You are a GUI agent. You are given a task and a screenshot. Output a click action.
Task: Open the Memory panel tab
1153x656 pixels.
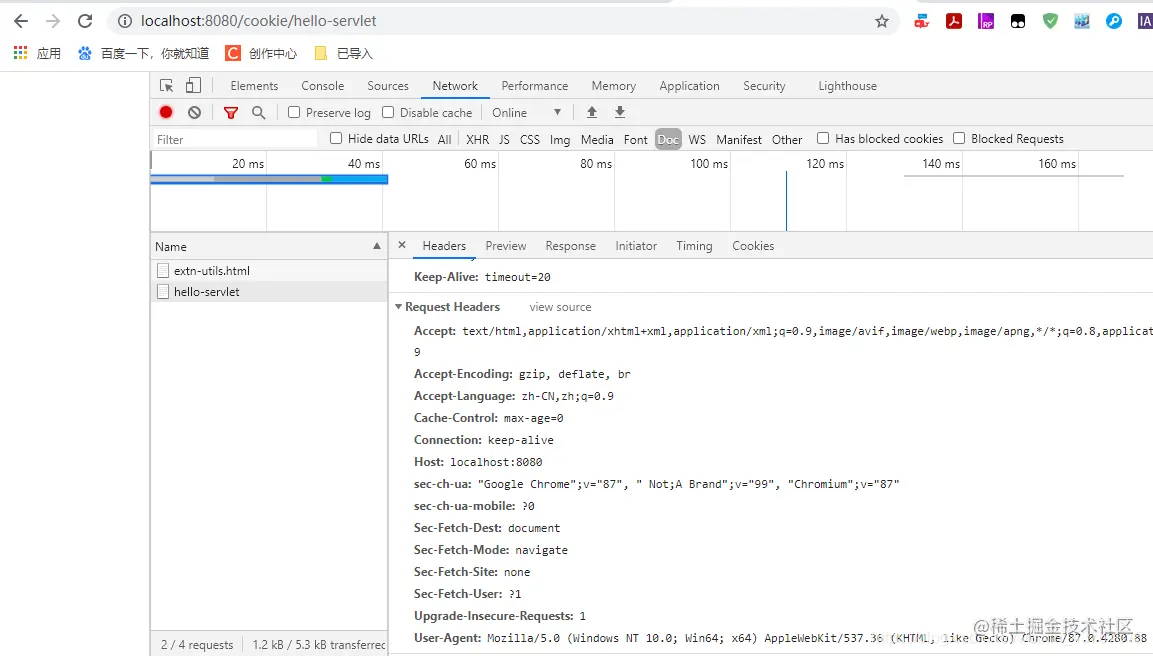(x=614, y=86)
